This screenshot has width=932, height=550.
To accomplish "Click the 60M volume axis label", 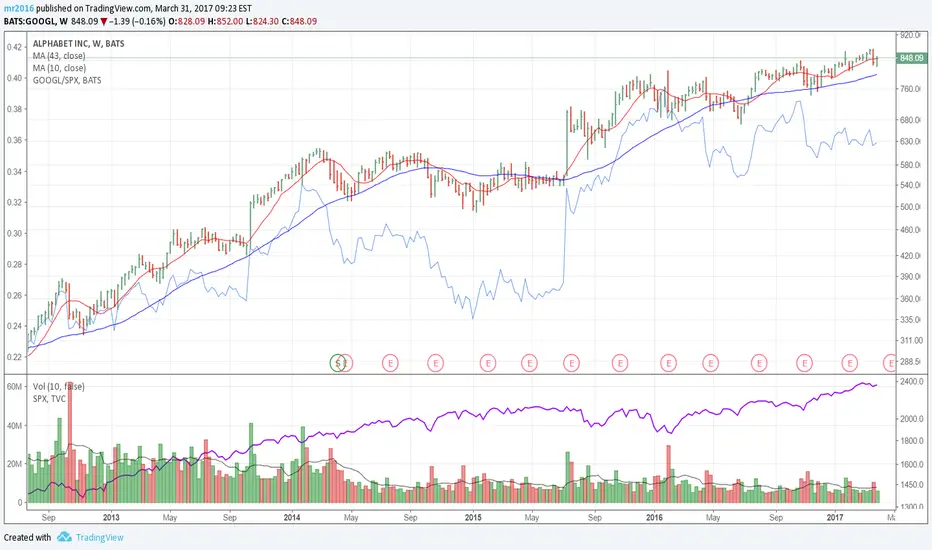I will 15,386.
